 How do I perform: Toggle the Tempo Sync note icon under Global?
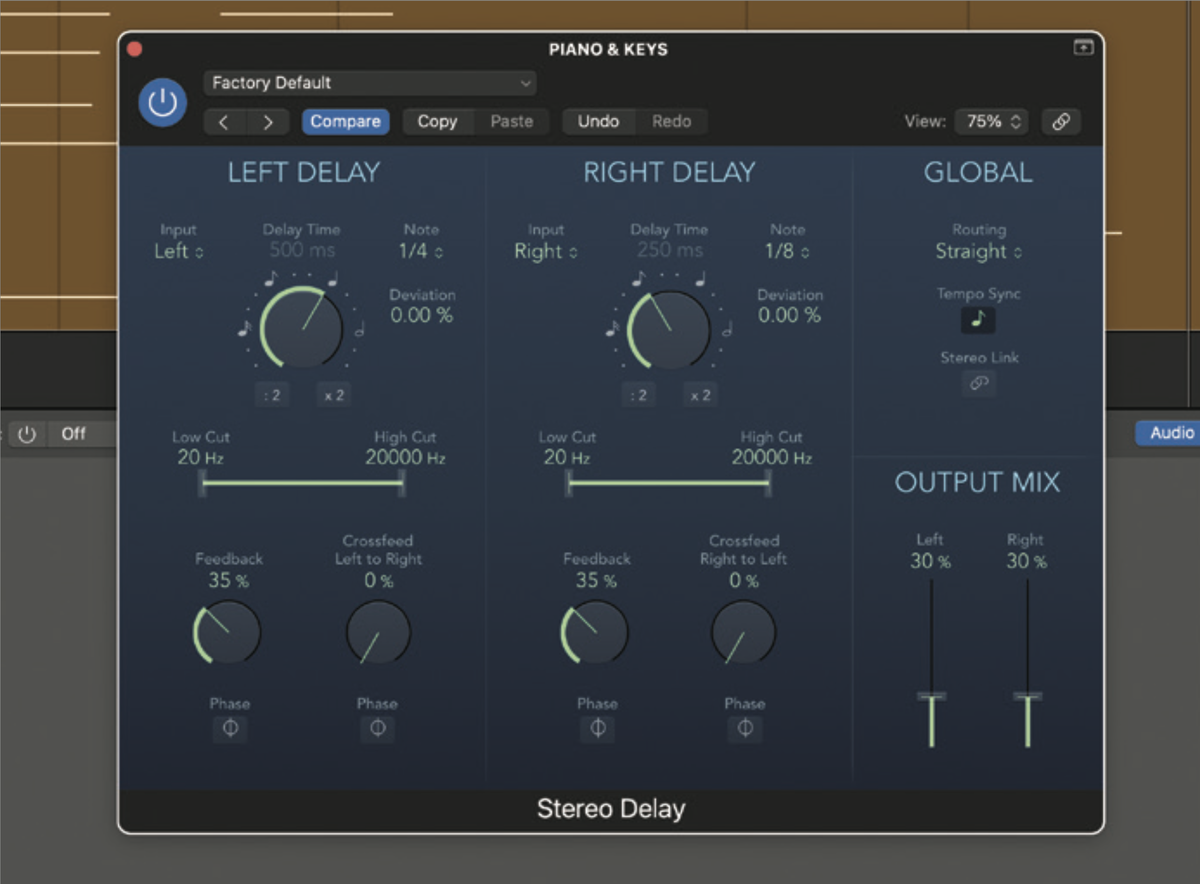pyautogui.click(x=978, y=320)
